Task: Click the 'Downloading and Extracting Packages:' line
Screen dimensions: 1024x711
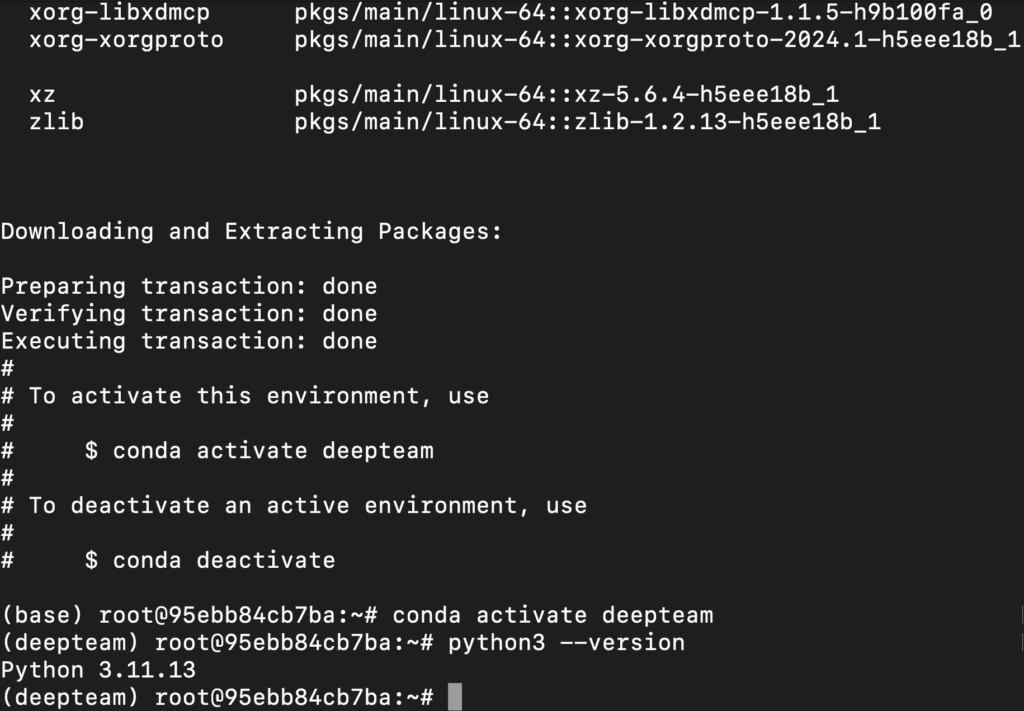Action: pos(251,231)
